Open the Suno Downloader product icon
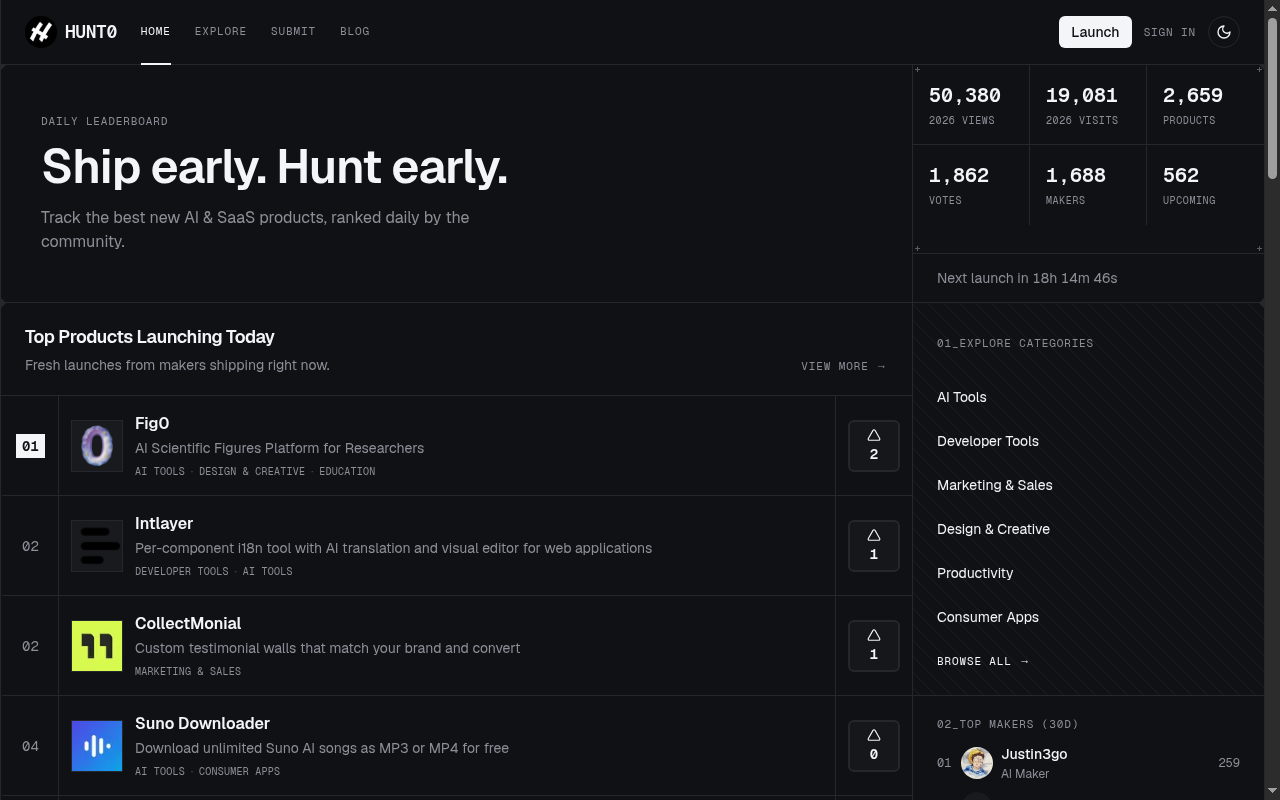Viewport: 1280px width, 800px height. tap(97, 746)
